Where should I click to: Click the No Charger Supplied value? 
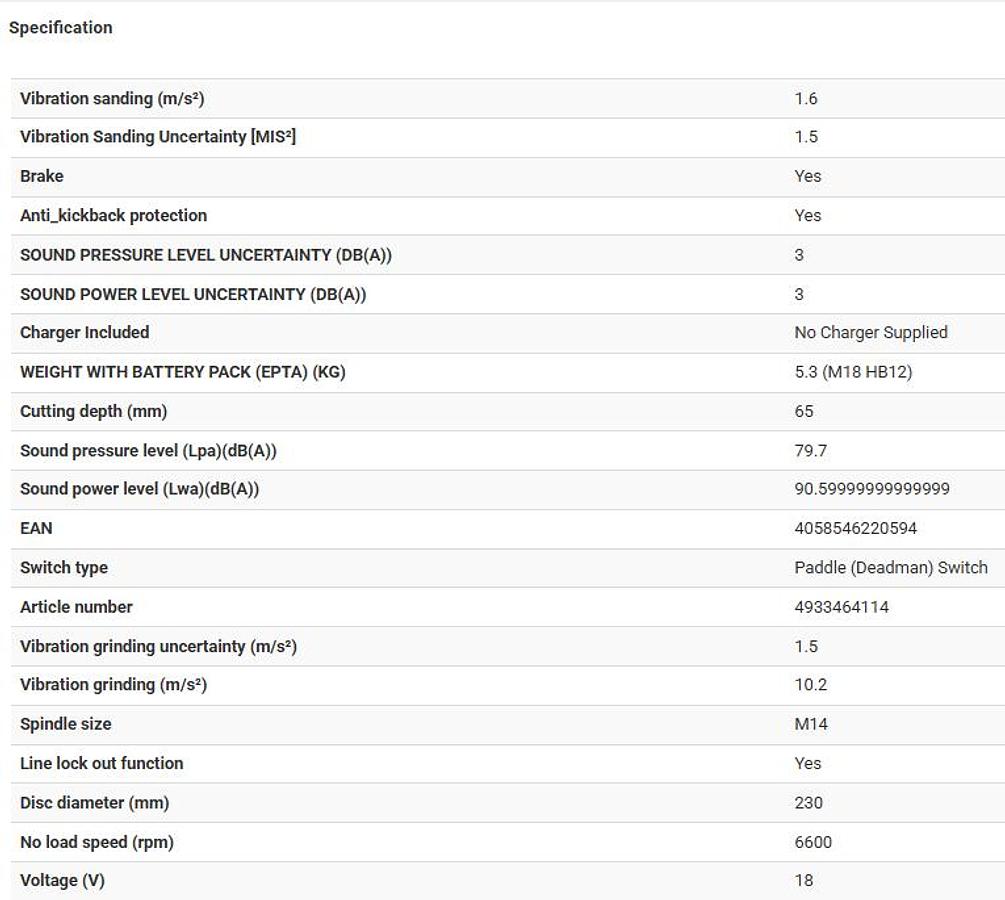pos(870,332)
